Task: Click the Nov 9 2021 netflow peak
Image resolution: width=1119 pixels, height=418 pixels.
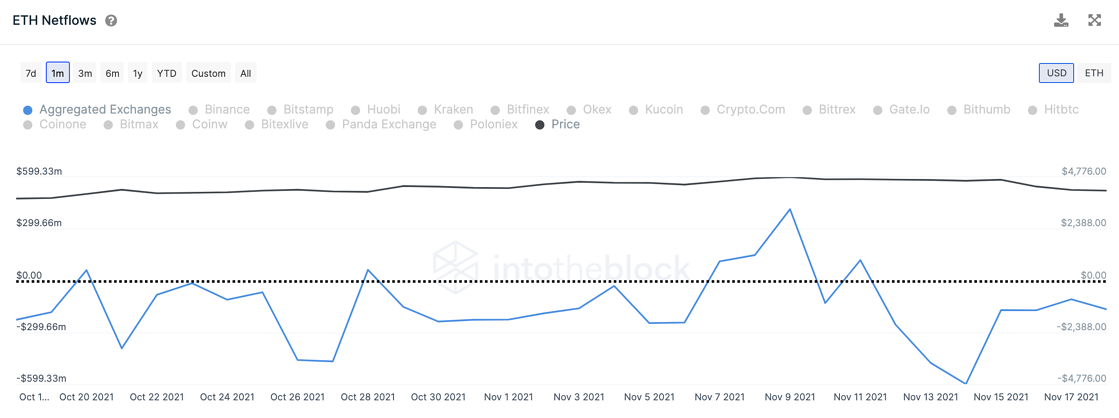Action: [790, 209]
